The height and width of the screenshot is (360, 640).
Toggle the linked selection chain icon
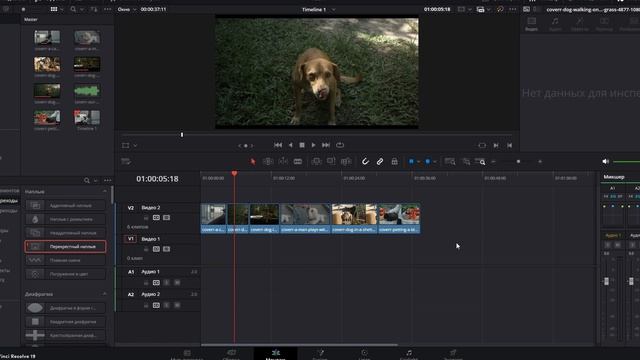380,162
